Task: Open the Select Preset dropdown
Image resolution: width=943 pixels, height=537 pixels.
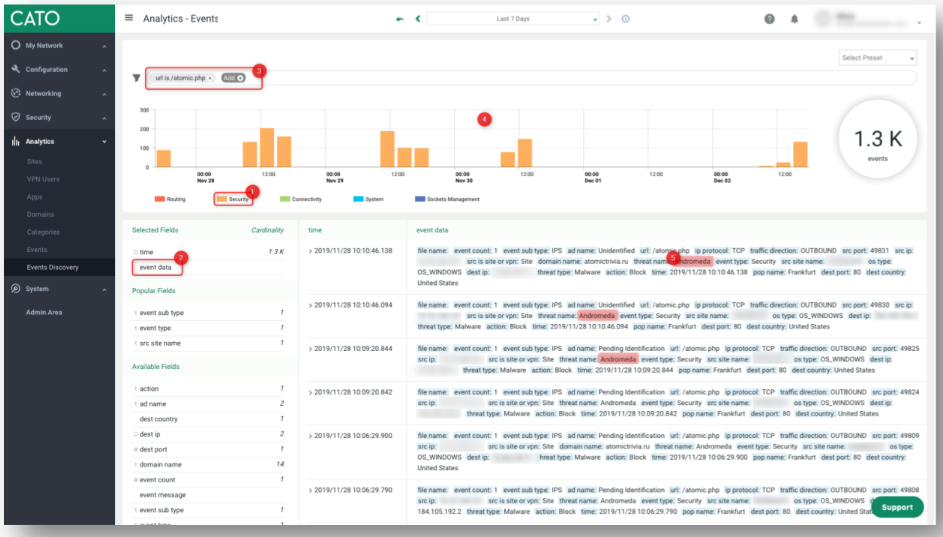Action: pos(877,58)
